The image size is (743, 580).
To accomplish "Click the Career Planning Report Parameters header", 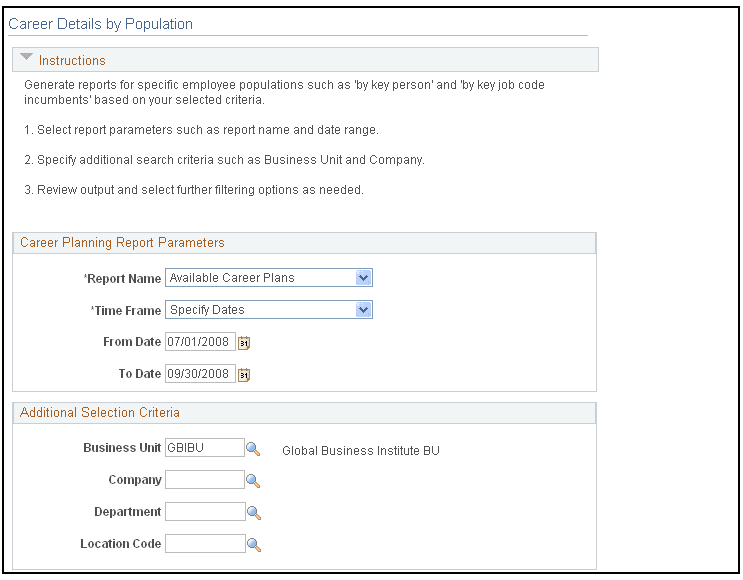I will point(122,243).
